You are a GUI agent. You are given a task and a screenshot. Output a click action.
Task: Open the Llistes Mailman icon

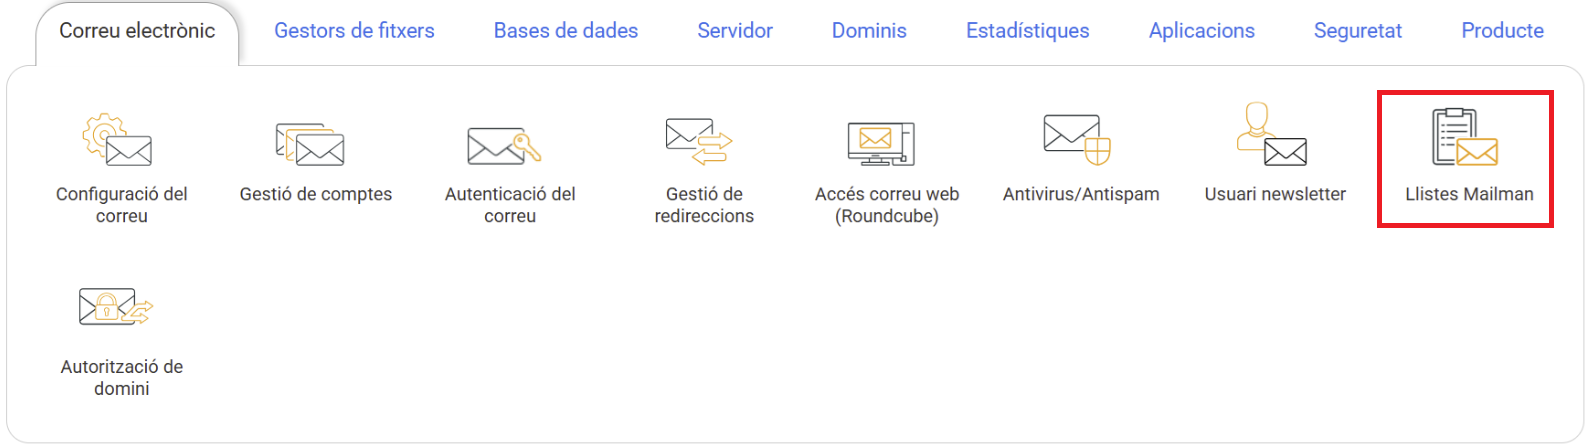[x=1465, y=137]
